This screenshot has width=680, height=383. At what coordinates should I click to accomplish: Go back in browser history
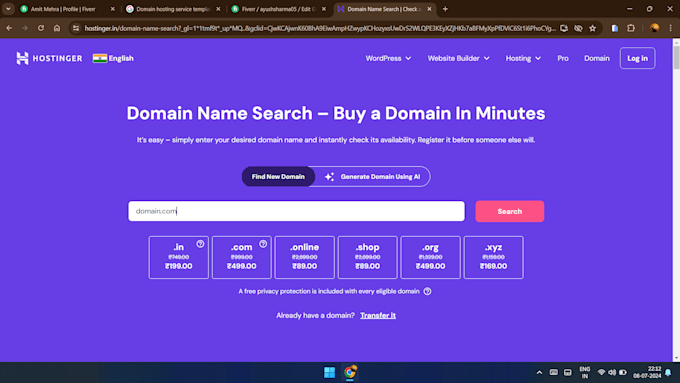click(x=9, y=28)
